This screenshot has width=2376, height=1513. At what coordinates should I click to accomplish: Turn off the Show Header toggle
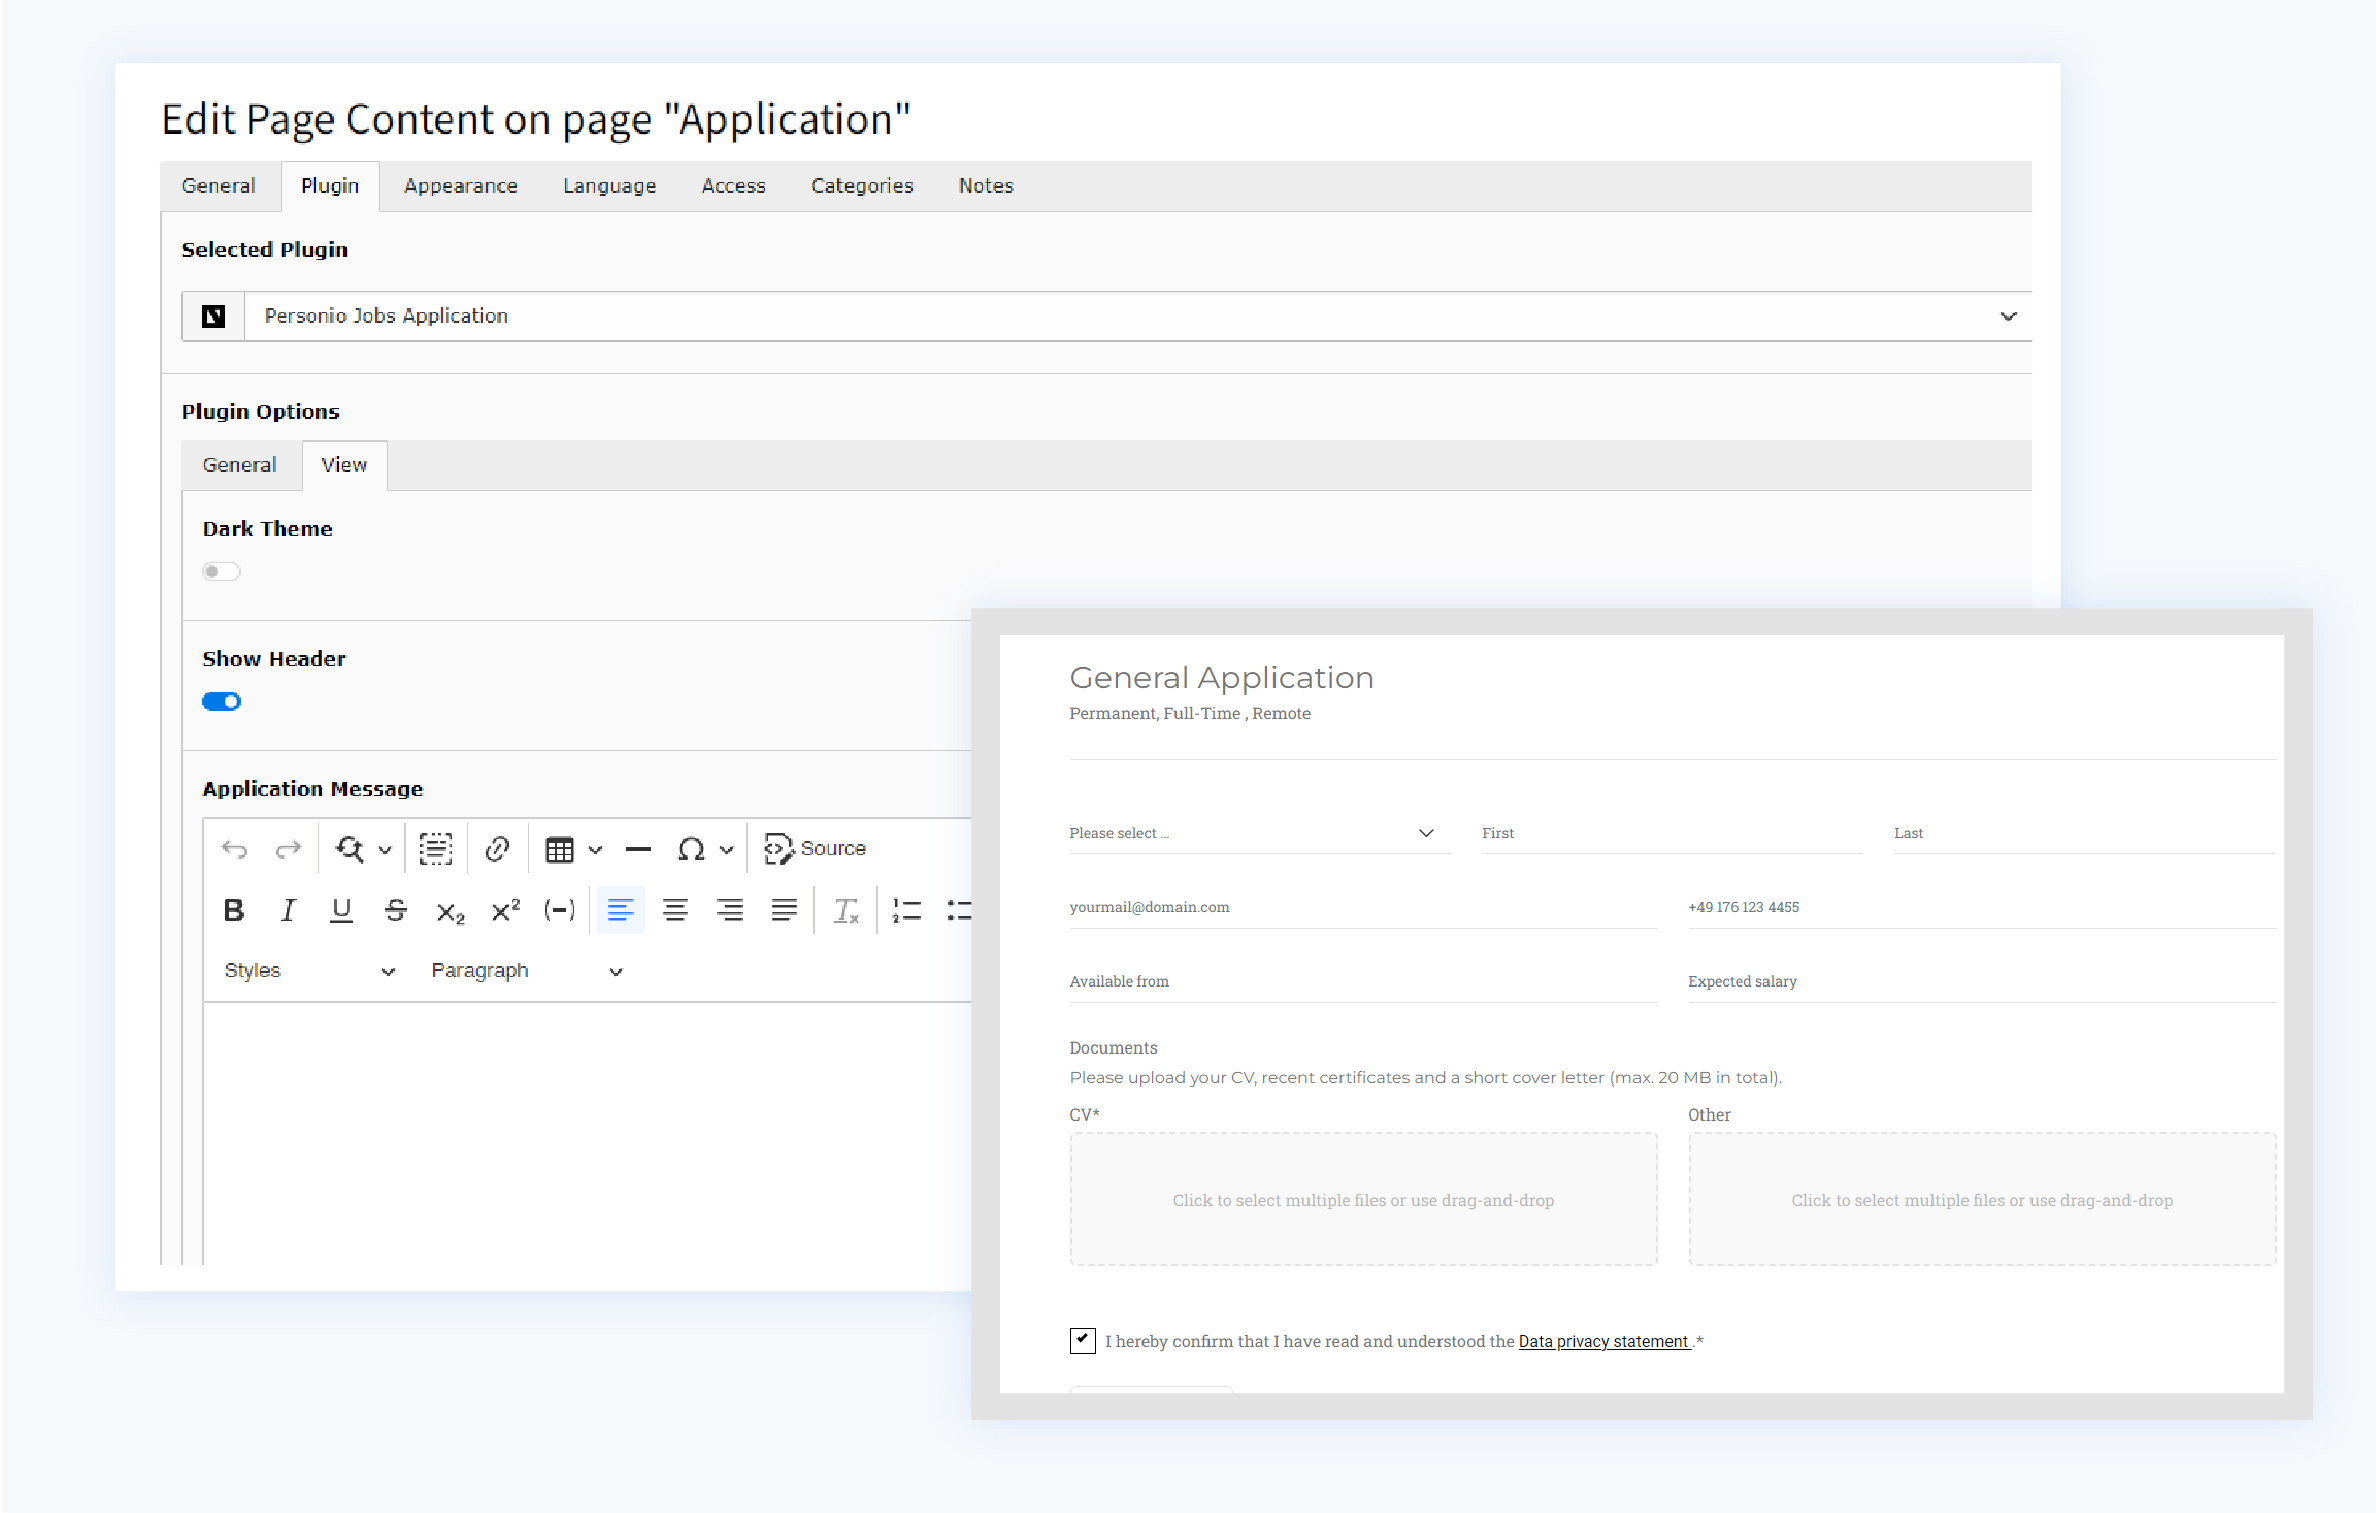pyautogui.click(x=221, y=701)
